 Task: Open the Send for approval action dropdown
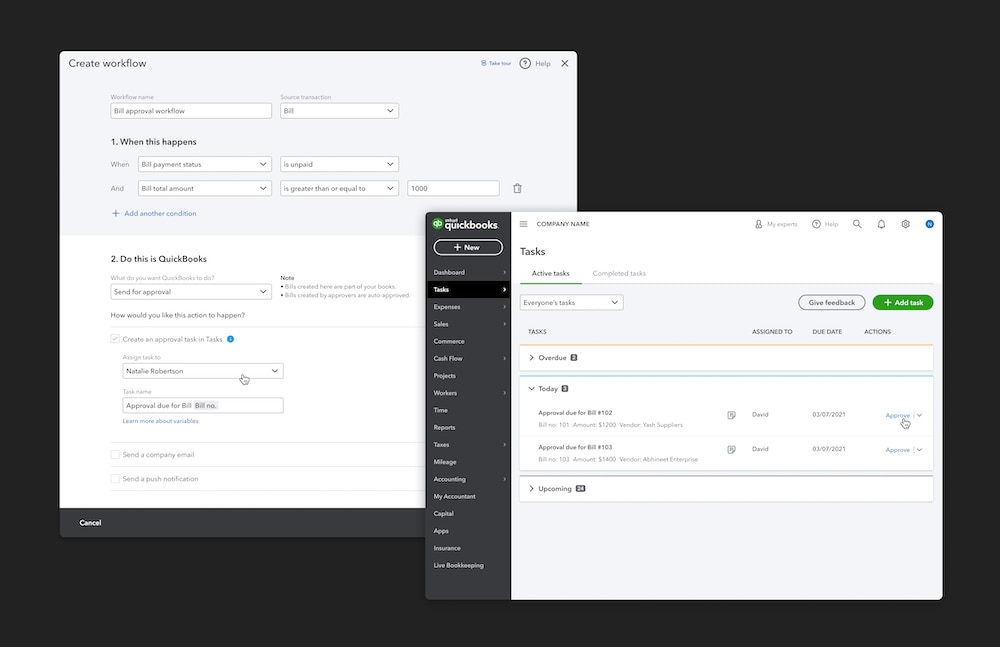pos(191,292)
